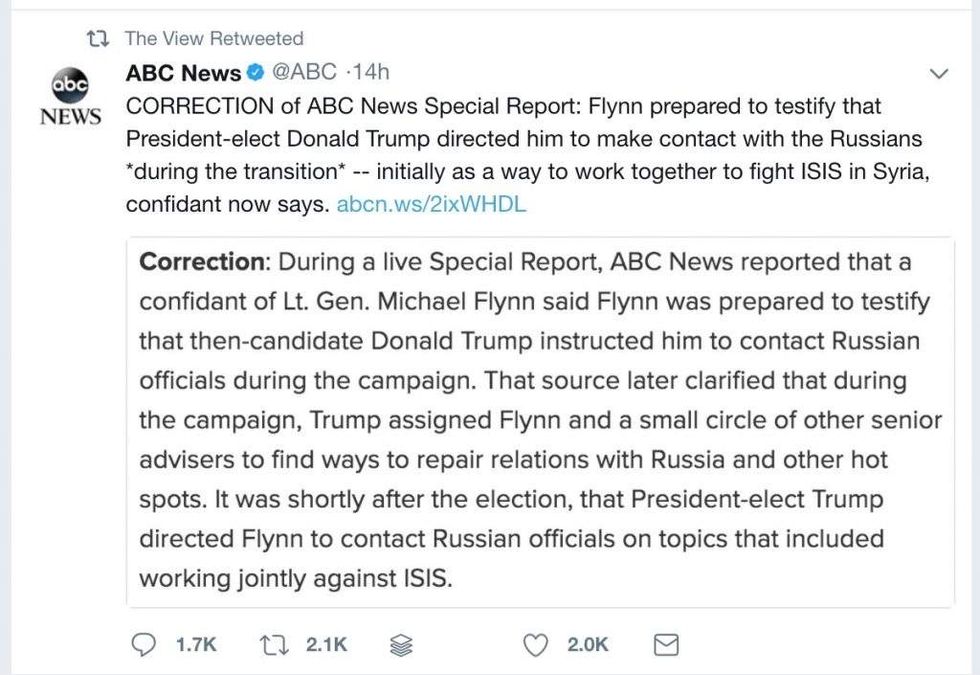980x675 pixels.
Task: Open the ABC News logo avatar
Action: 70,97
